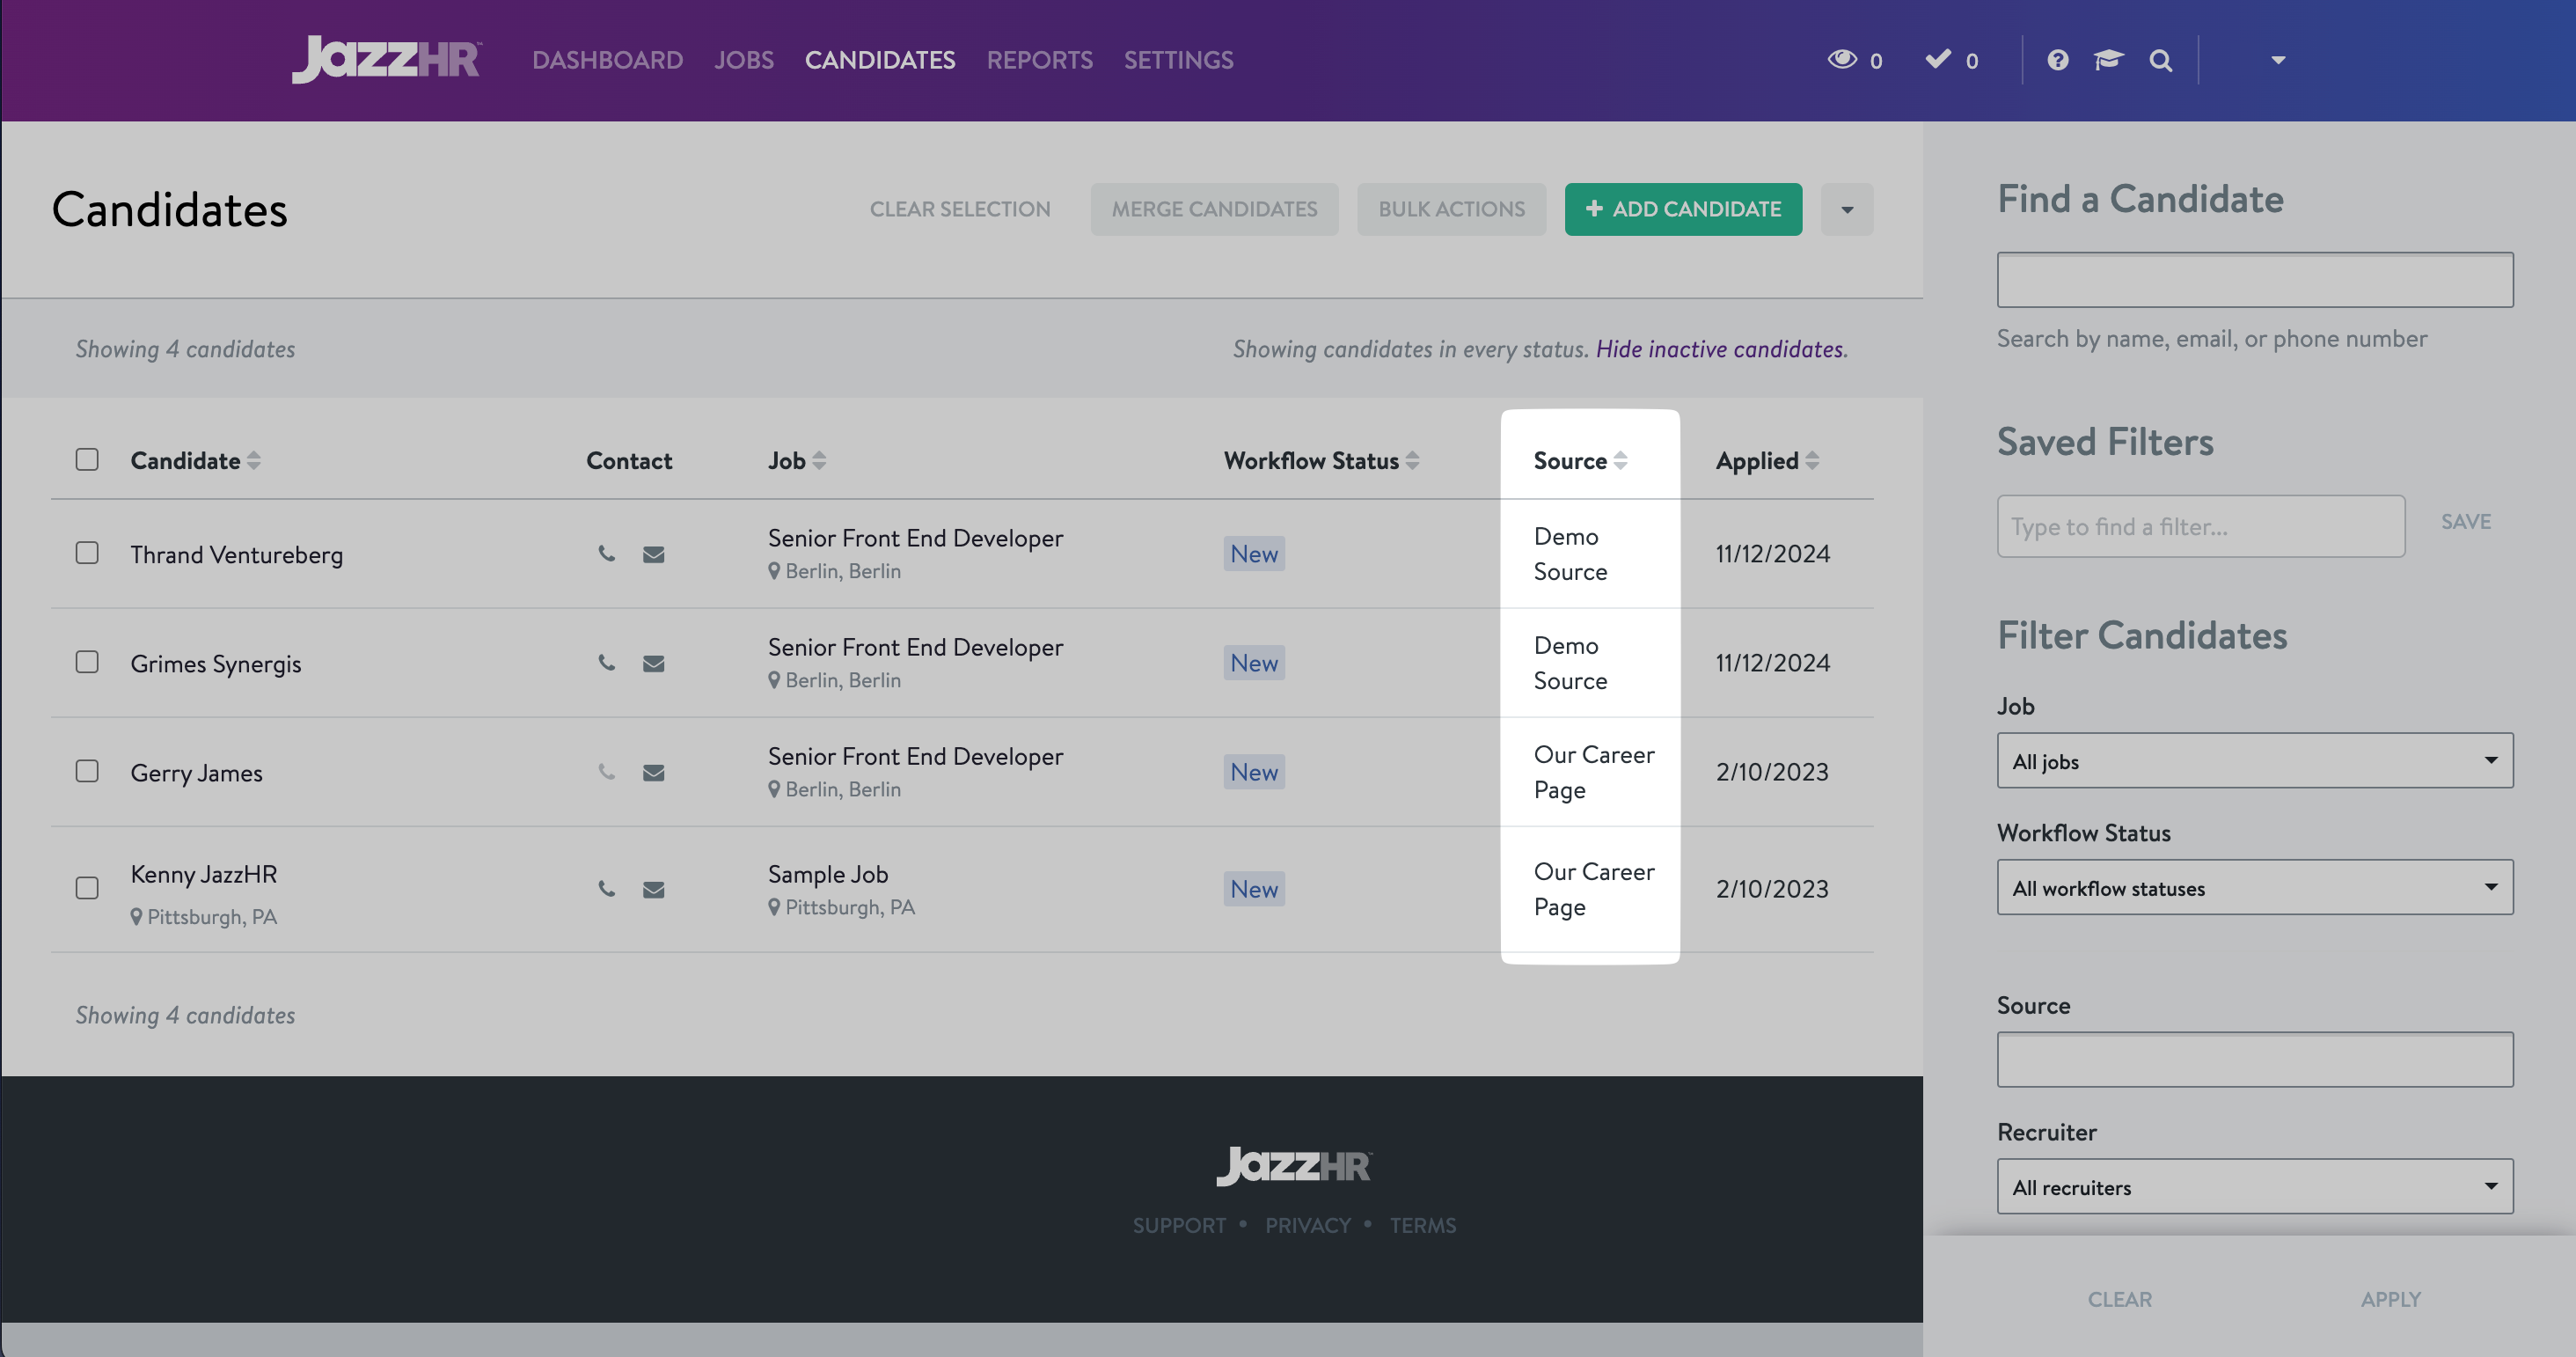This screenshot has width=2576, height=1357.
Task: Open candidate Gerry James
Action: coord(197,772)
